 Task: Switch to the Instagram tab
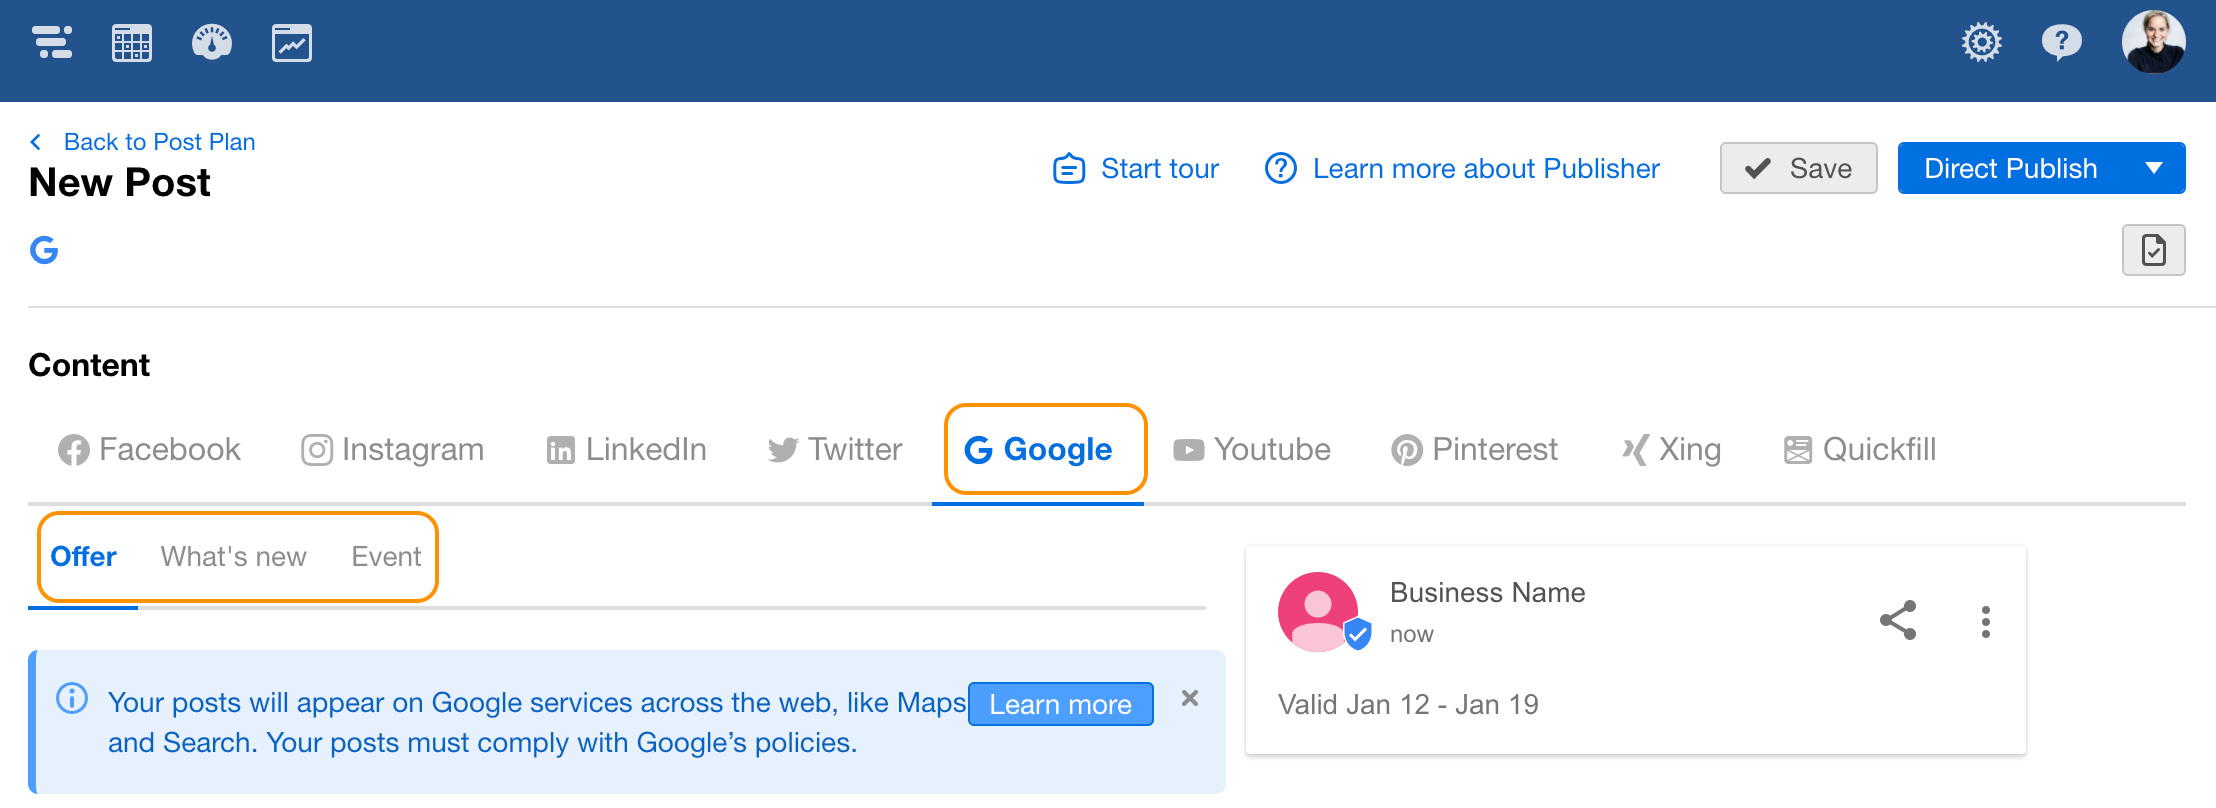coord(393,450)
